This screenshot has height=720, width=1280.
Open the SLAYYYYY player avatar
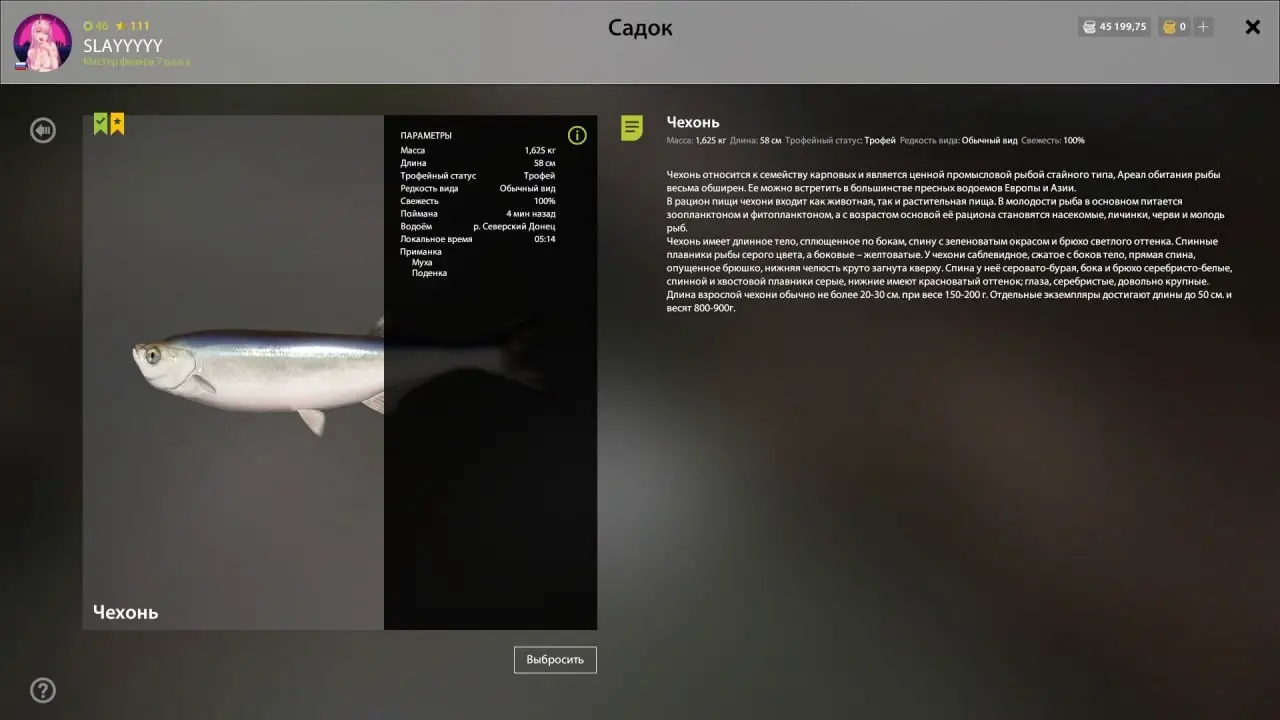[x=42, y=42]
